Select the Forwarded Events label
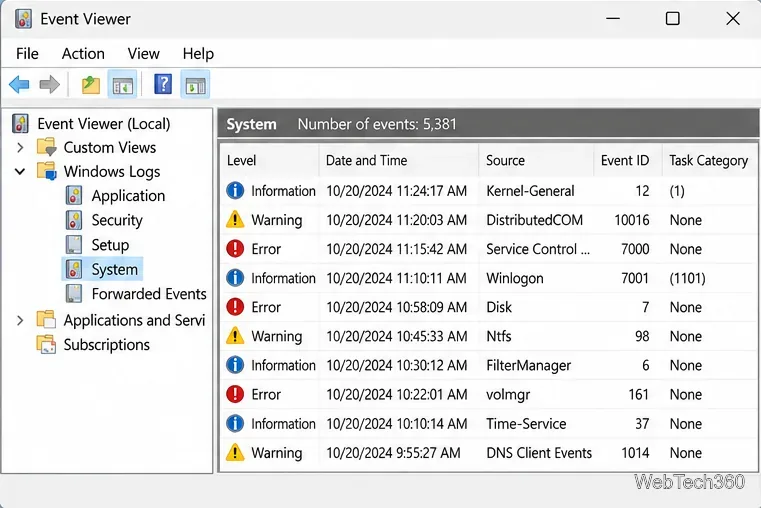The height and width of the screenshot is (508, 761). (149, 294)
